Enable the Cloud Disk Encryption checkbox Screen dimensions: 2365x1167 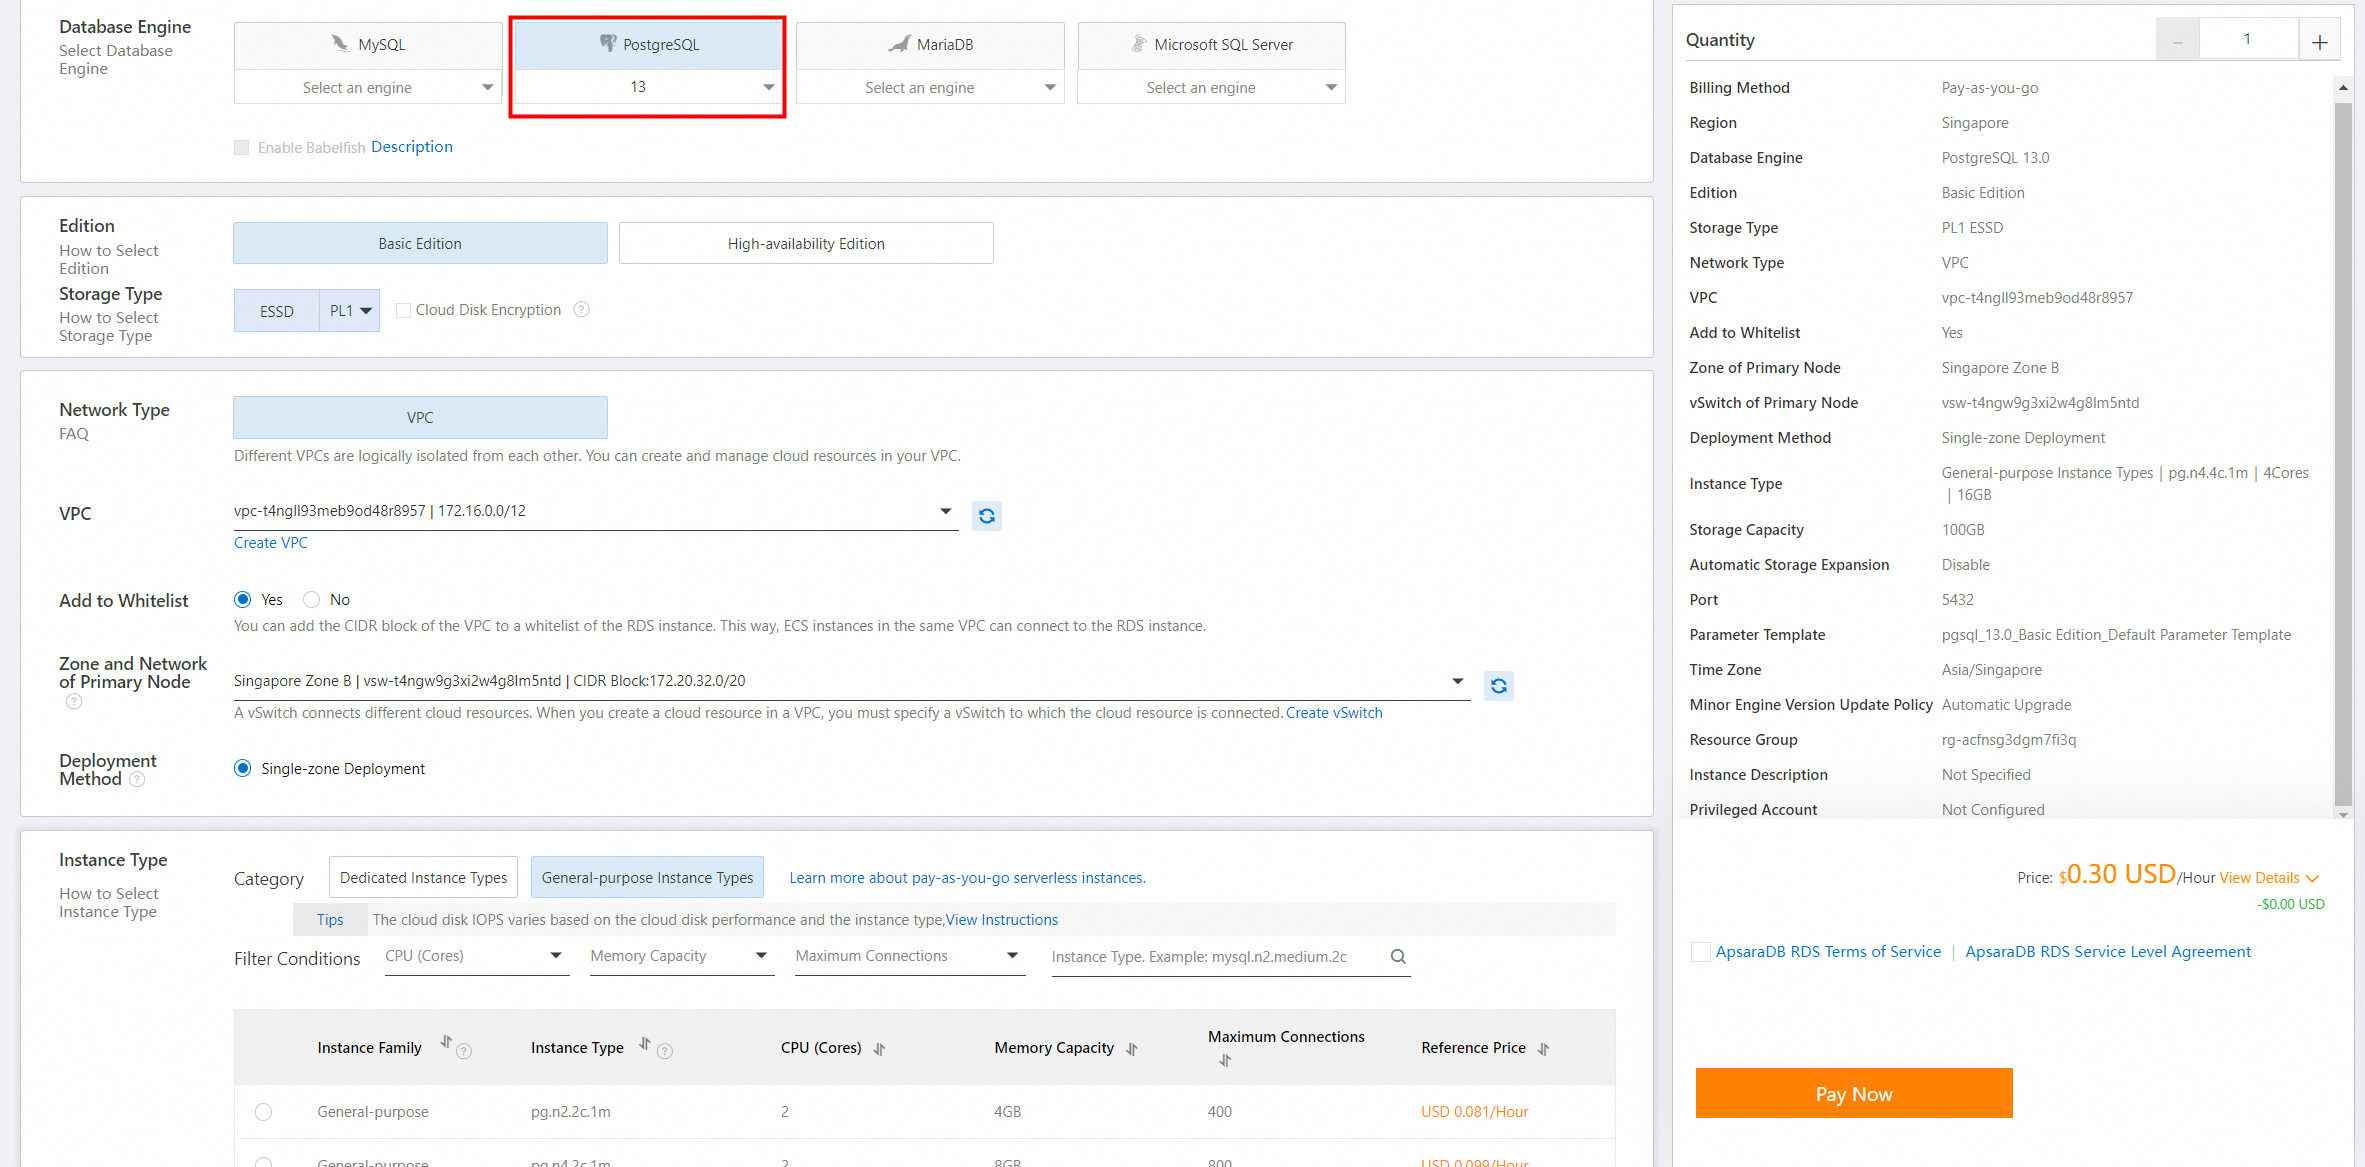point(403,310)
